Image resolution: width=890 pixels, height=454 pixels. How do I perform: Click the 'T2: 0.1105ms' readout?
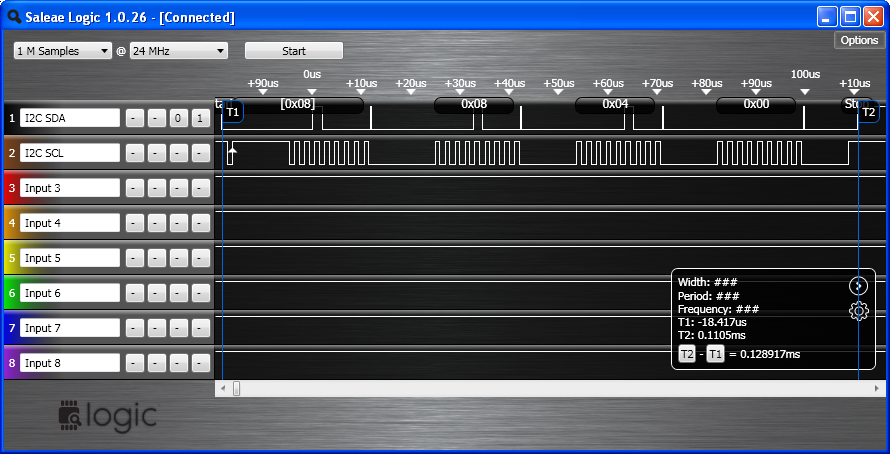point(712,335)
